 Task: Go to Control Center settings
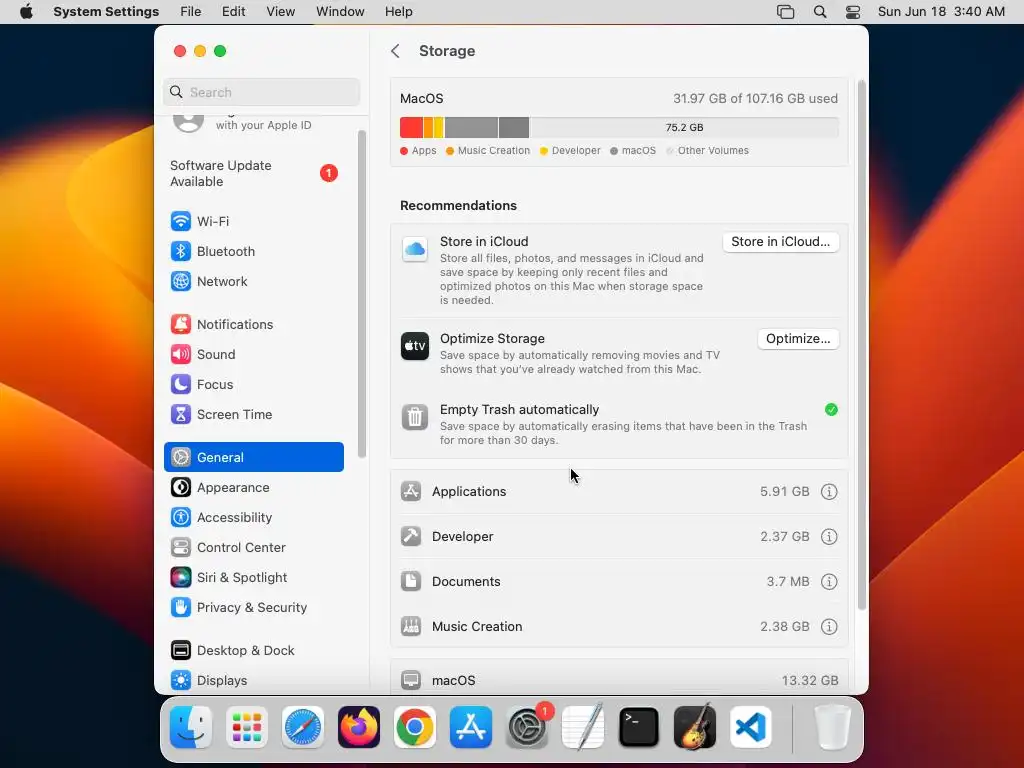[254, 548]
